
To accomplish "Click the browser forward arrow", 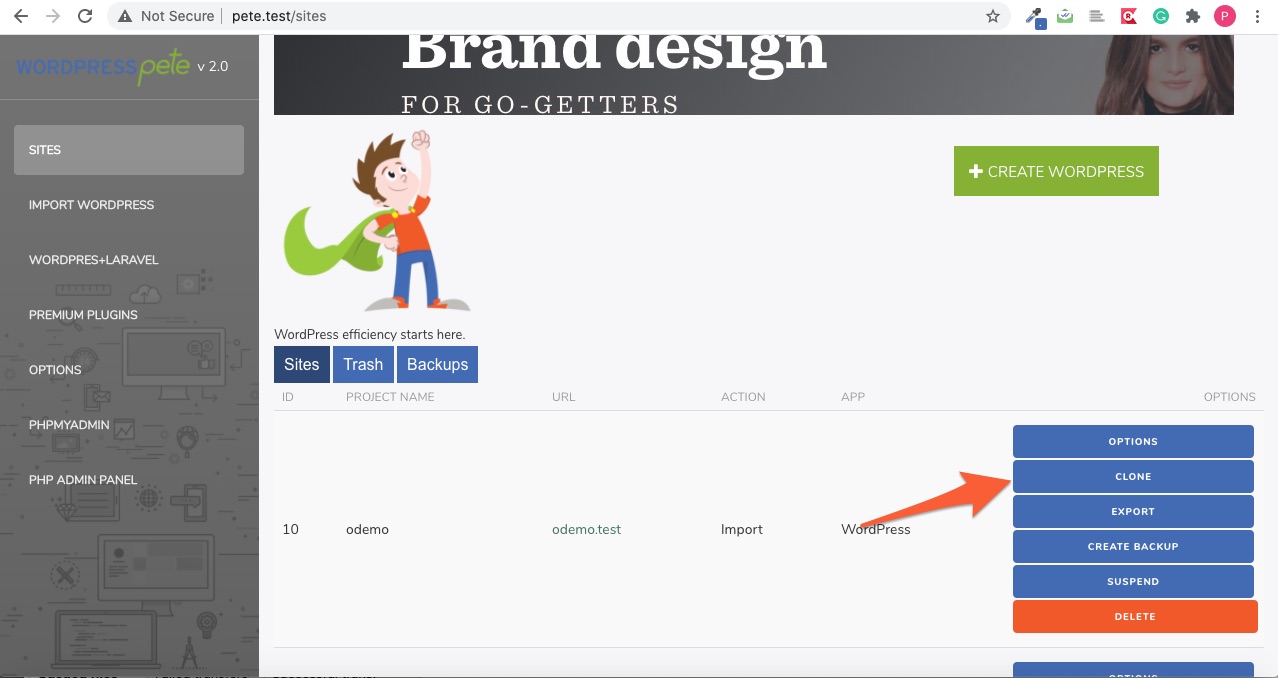I will pyautogui.click(x=53, y=16).
